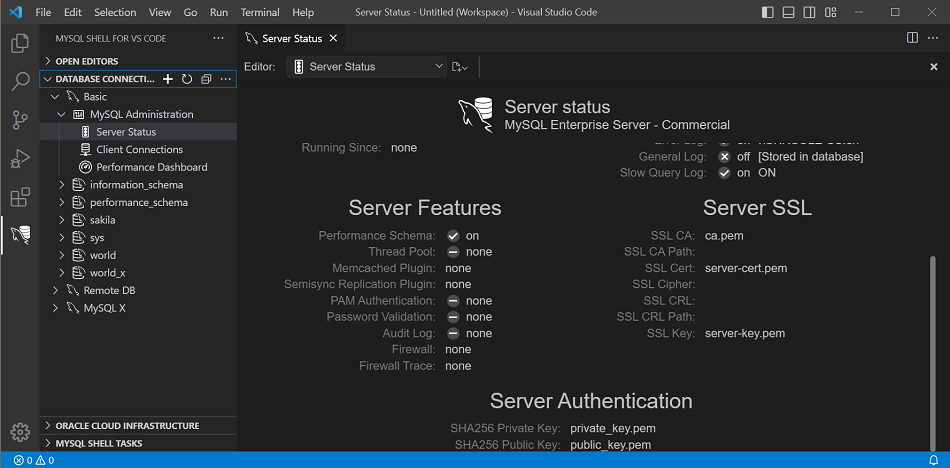Click the Performance Schema on checkmark
This screenshot has width=950, height=468.
pyautogui.click(x=453, y=236)
